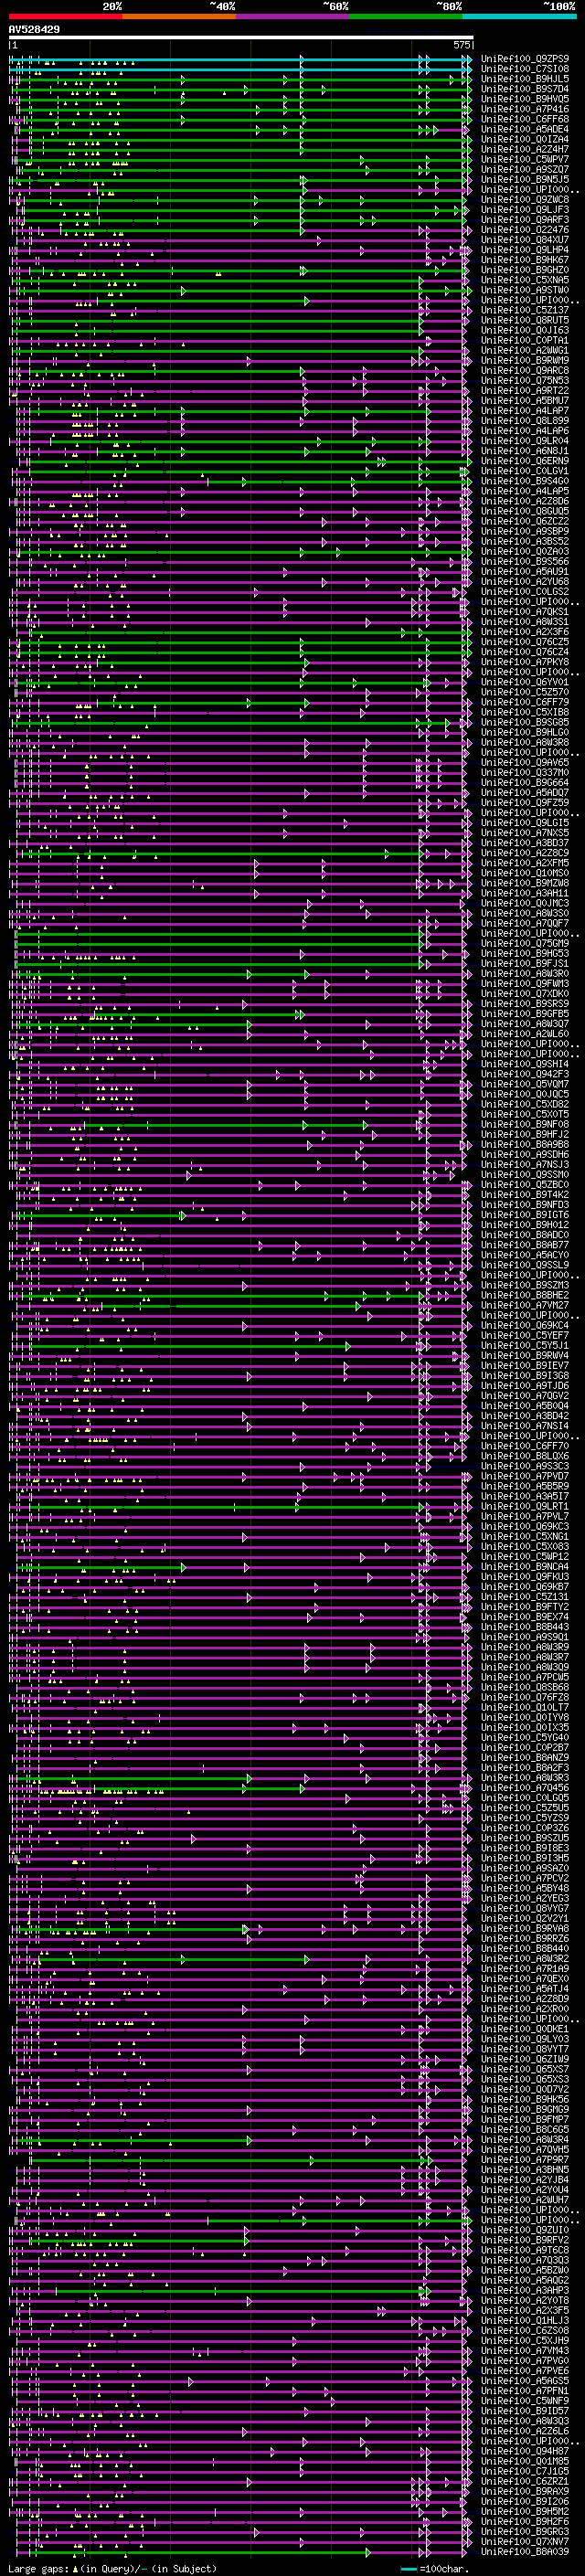This screenshot has height=2576, width=585.
Task: Select the UniRef100_Q76CZ5 label
Action: pos(525,642)
